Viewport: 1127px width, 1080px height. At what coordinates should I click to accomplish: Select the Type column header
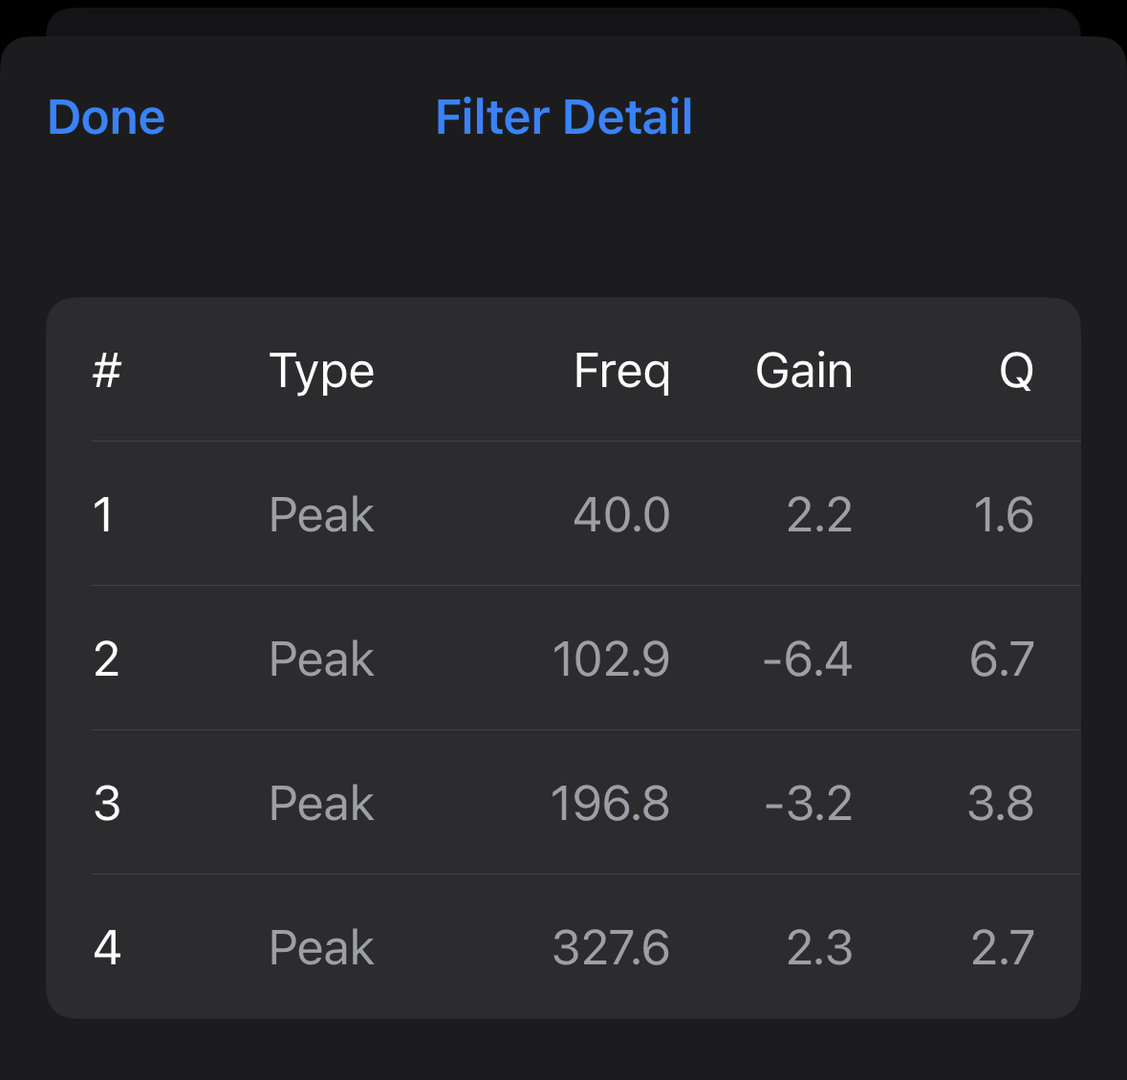[321, 371]
